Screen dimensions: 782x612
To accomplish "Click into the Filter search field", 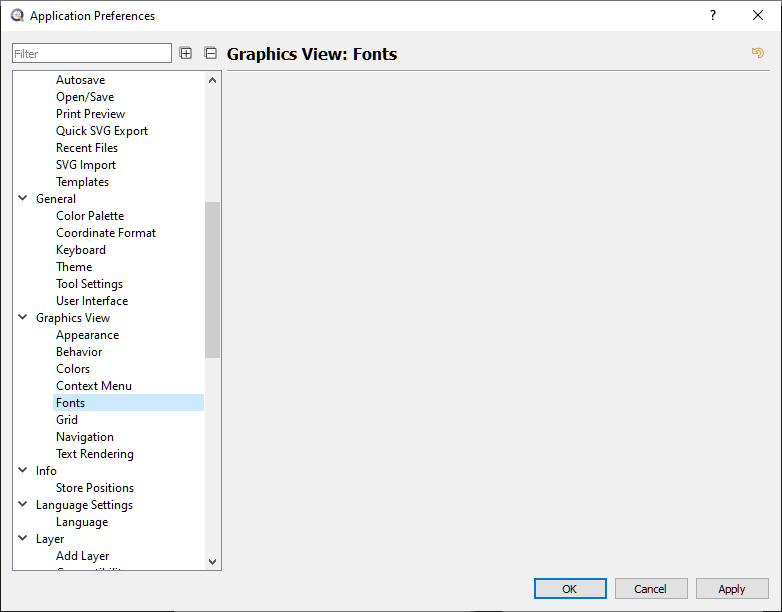I will click(91, 54).
